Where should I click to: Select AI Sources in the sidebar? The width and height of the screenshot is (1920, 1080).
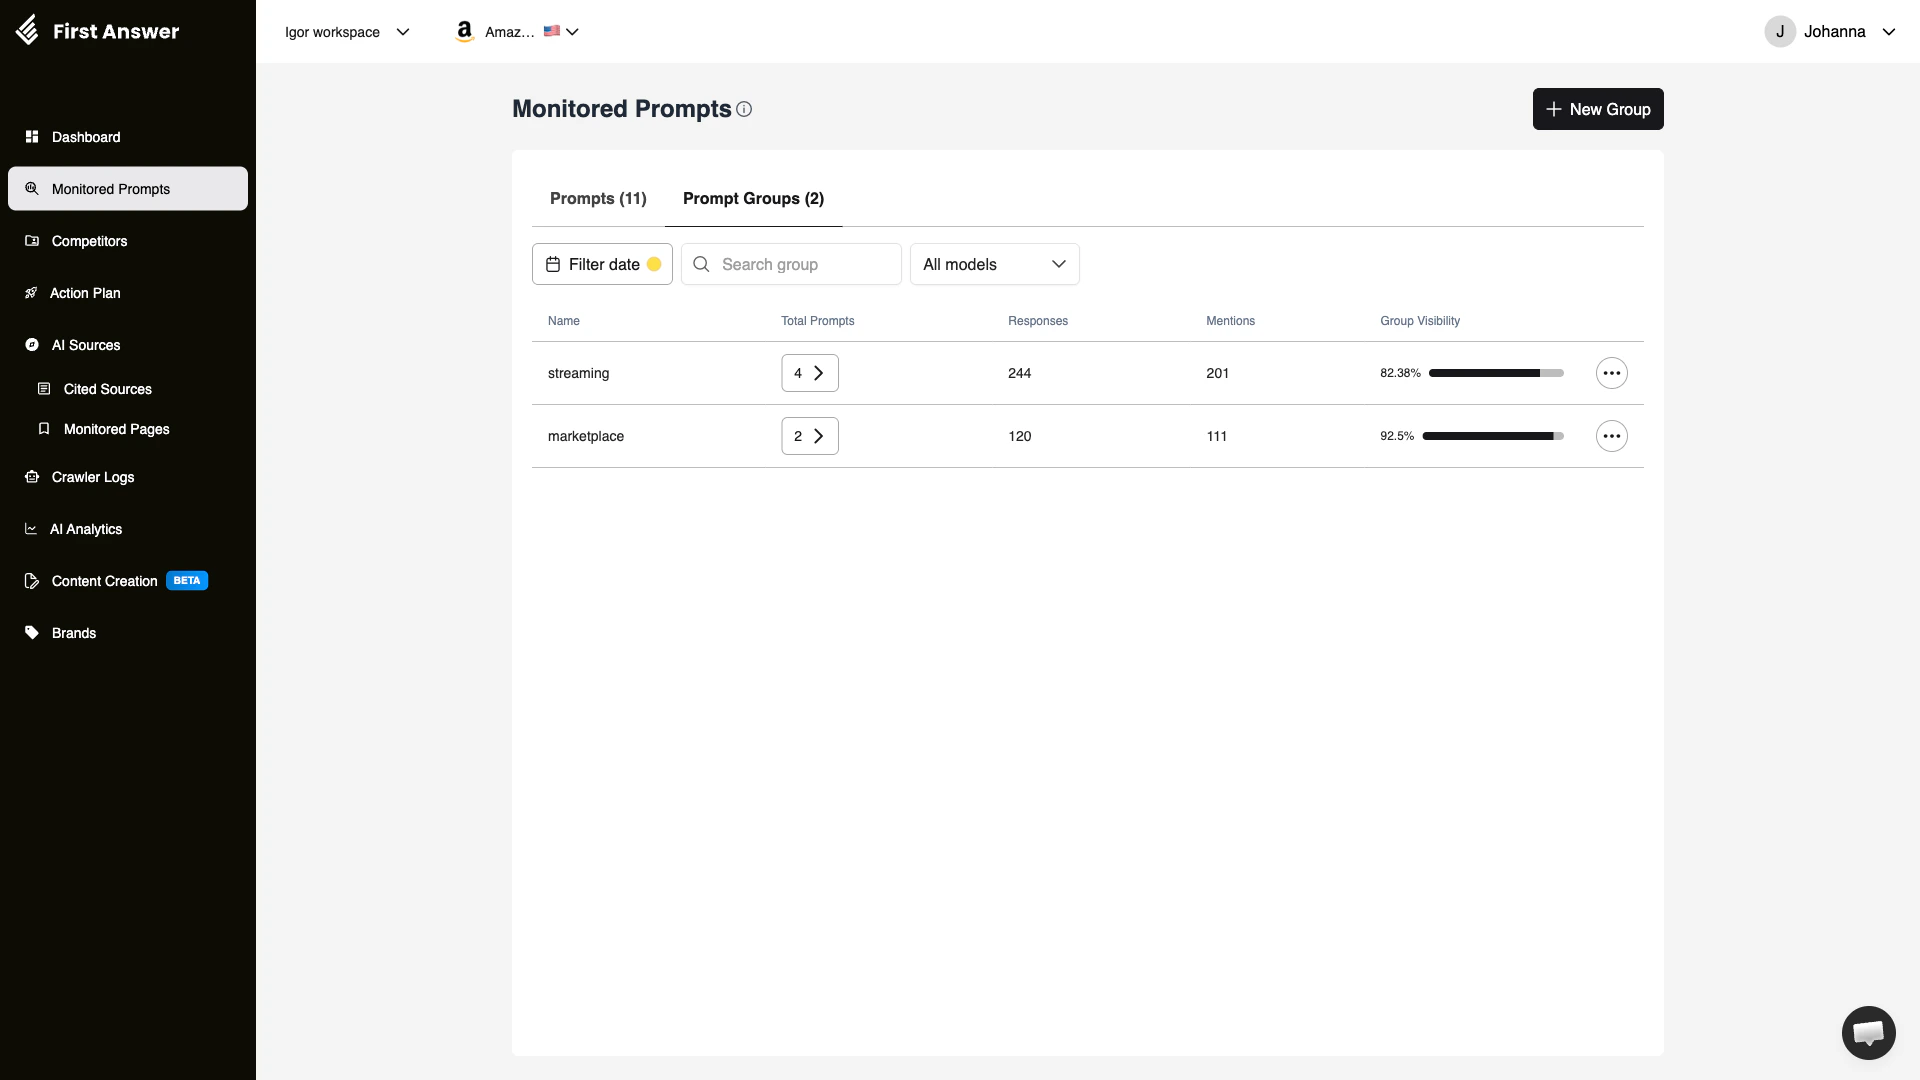coord(85,345)
